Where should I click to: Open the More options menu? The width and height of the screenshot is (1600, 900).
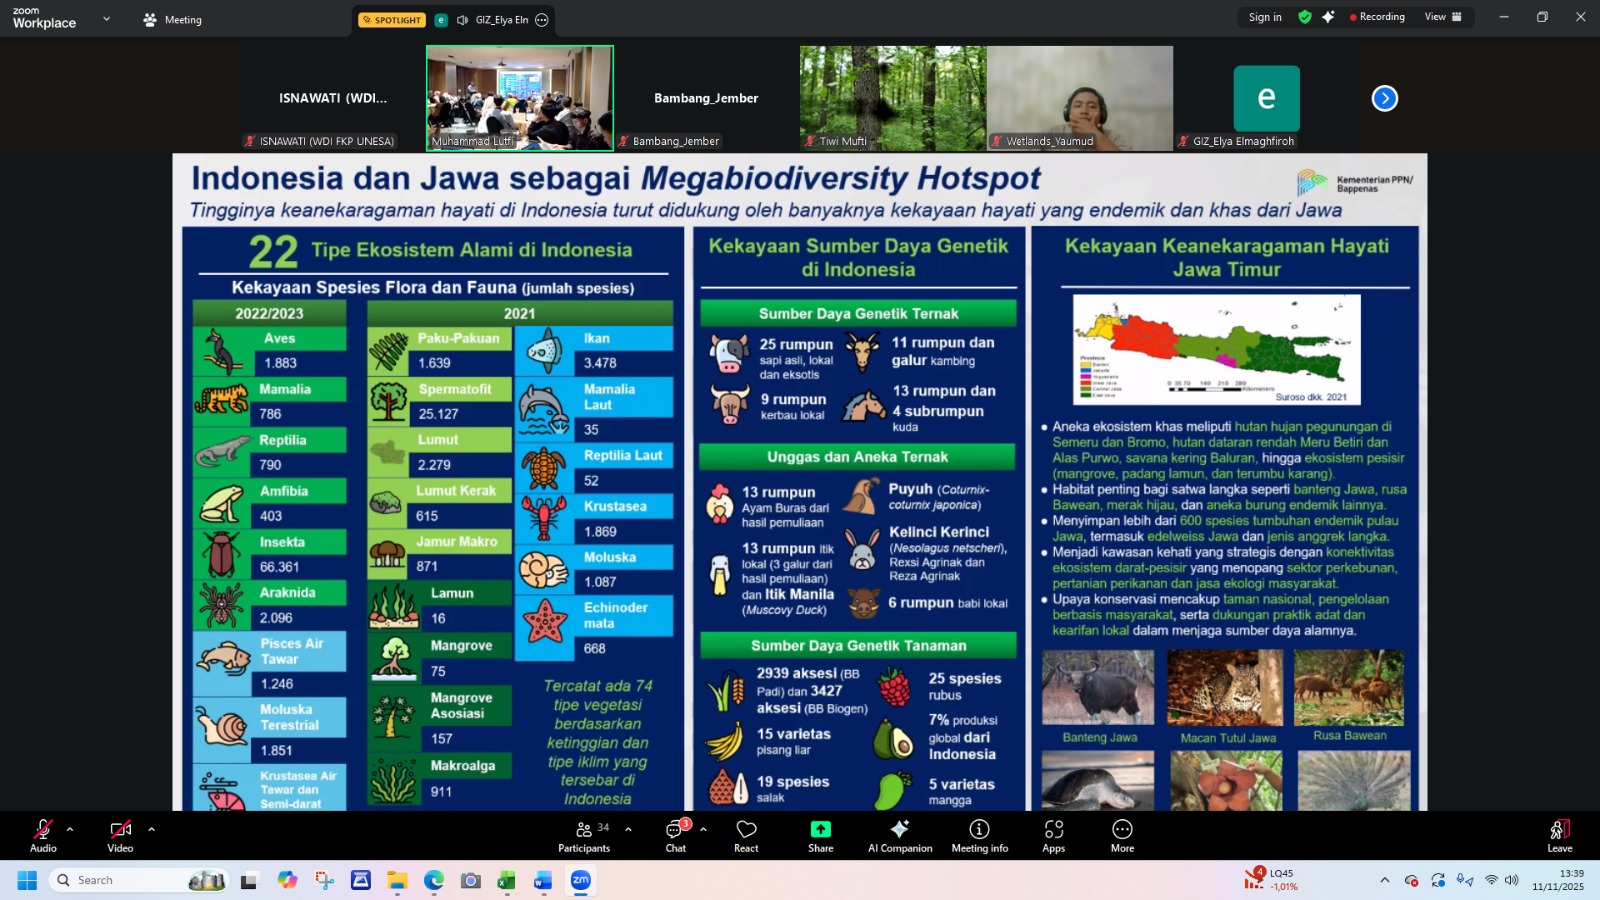click(x=1122, y=835)
